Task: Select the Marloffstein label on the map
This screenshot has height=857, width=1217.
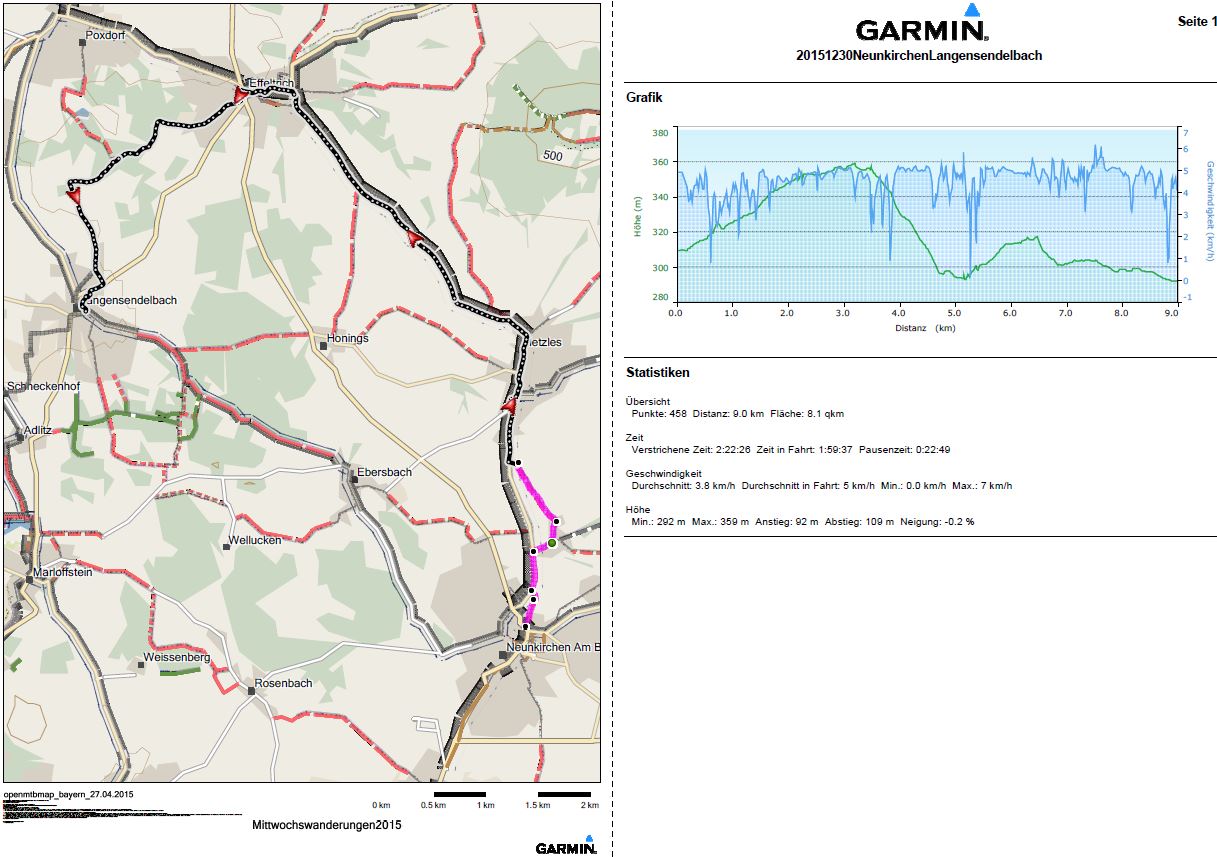Action: [x=63, y=573]
